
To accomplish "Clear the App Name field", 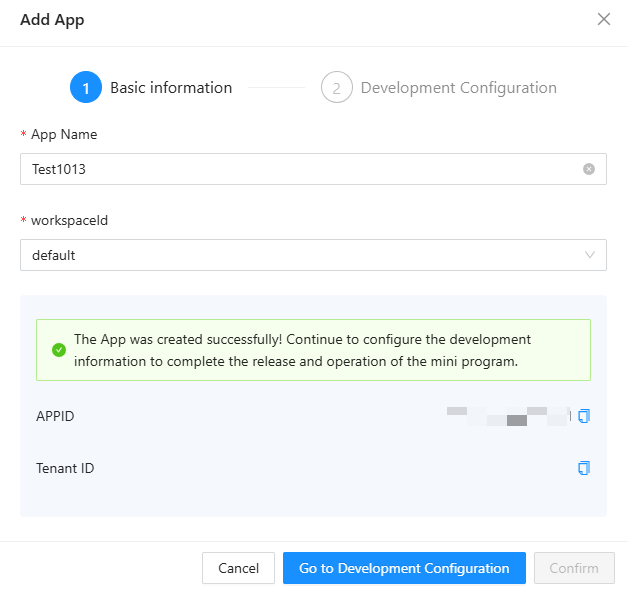I will [589, 169].
